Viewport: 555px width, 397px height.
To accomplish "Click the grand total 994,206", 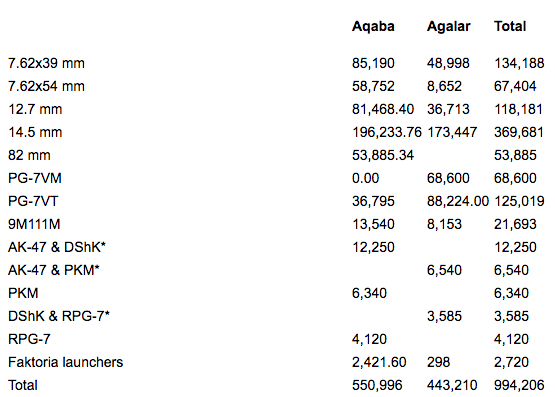I will [x=519, y=385].
